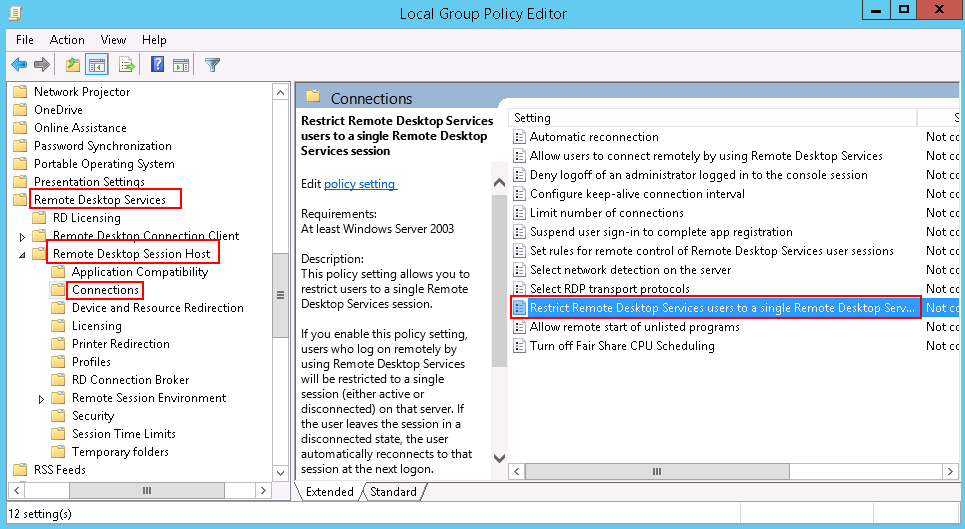Image resolution: width=965 pixels, height=529 pixels.
Task: Select Printer Redirection tree item
Action: tap(121, 344)
